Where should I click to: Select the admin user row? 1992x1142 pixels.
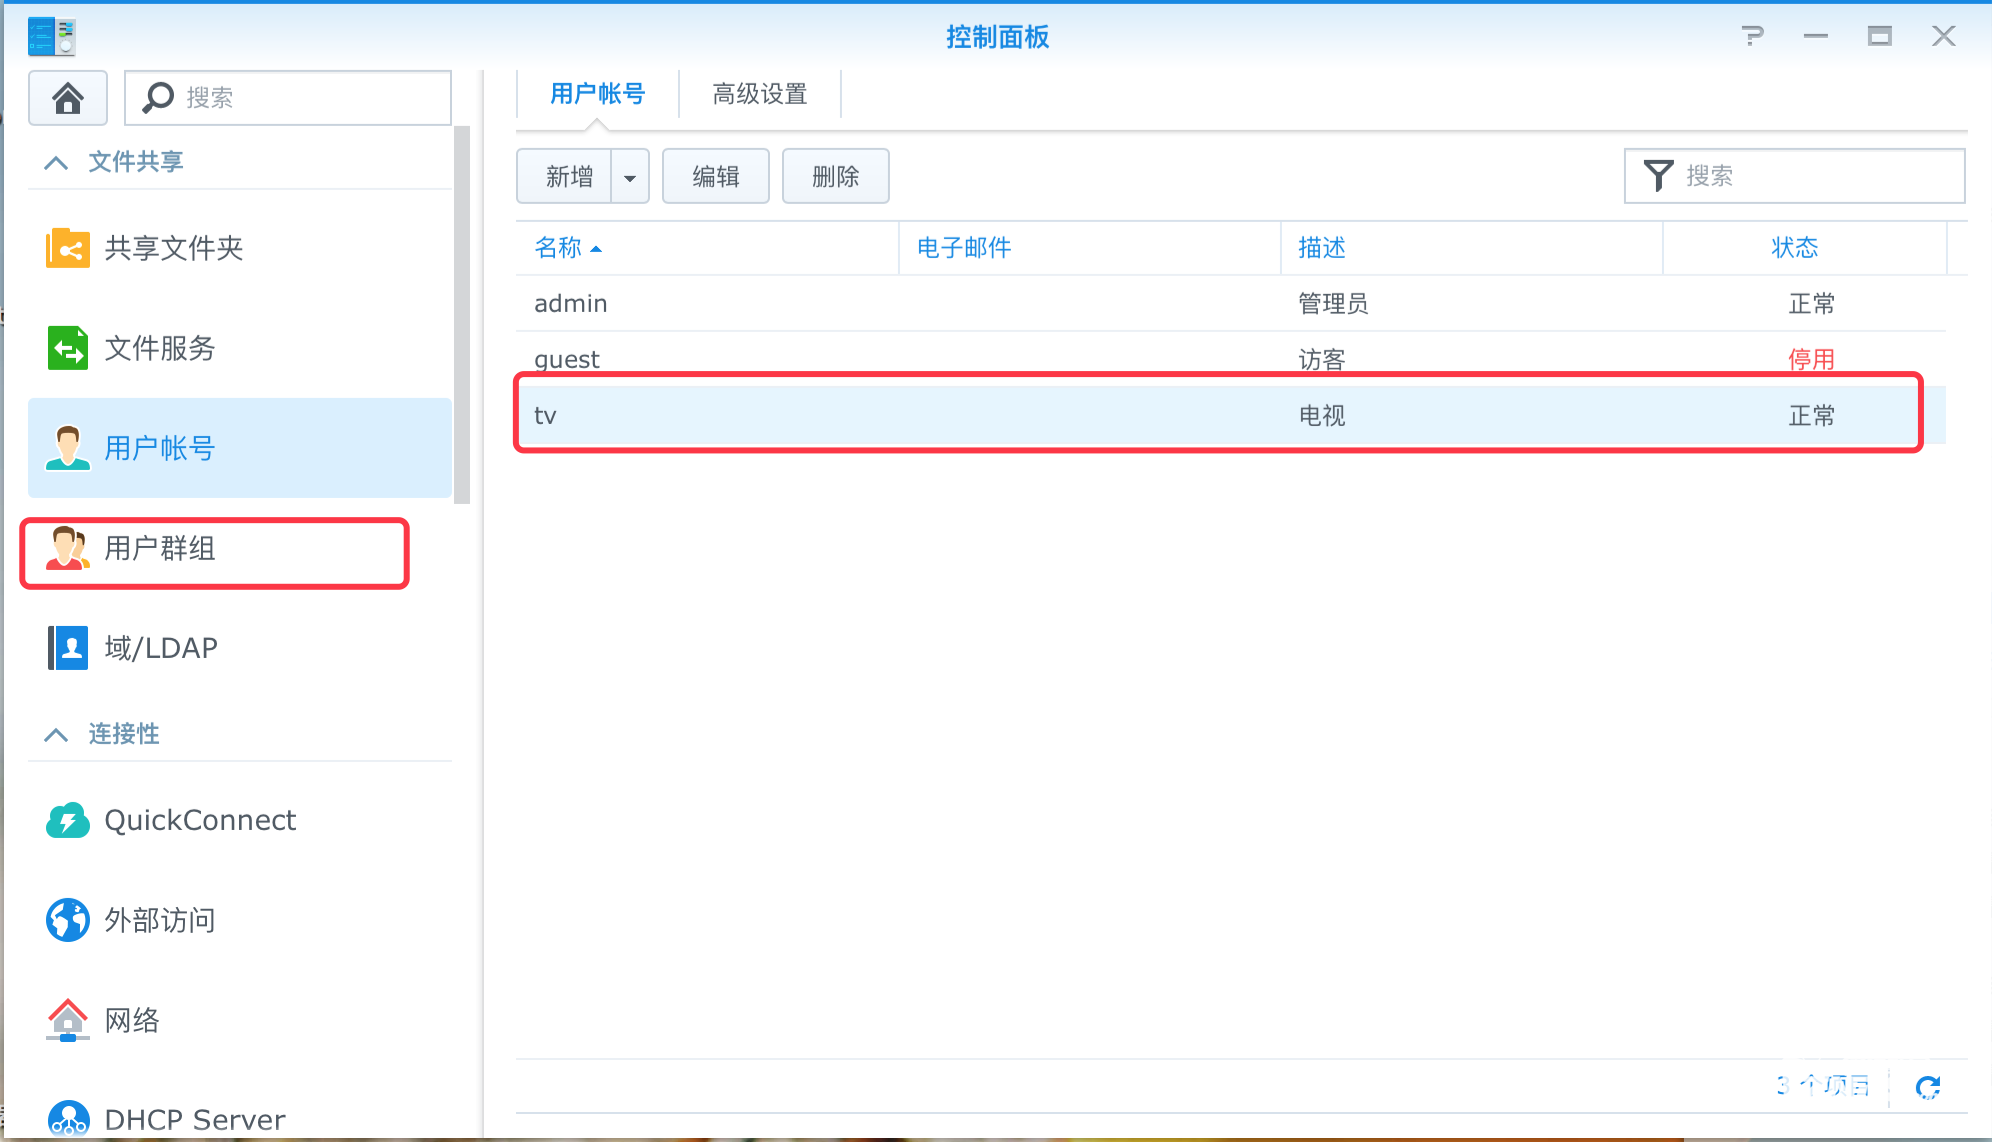coord(1232,304)
